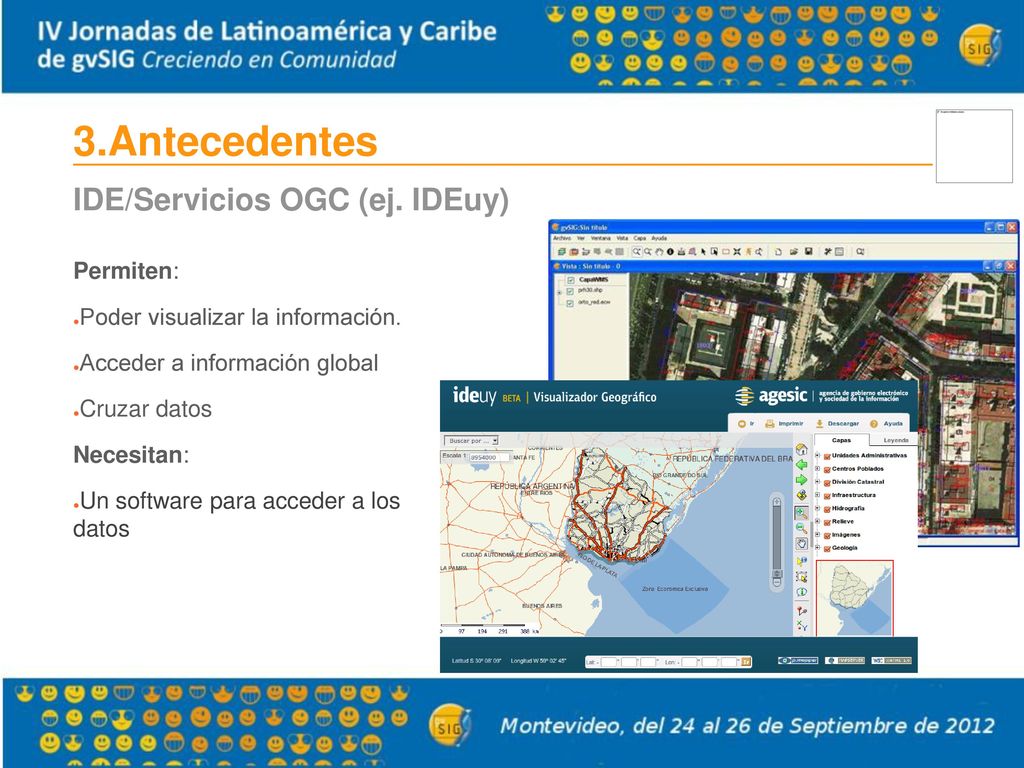
Task: Select the zoom-in magnifier in IDEuy toolbar
Action: [x=801, y=513]
